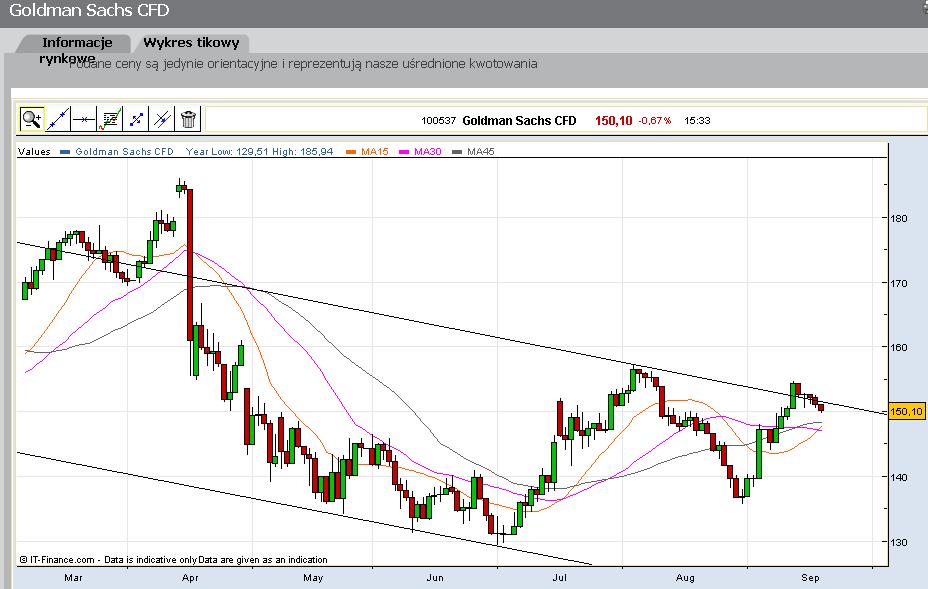Click the 140 price axis label
The width and height of the screenshot is (928, 589).
click(898, 477)
